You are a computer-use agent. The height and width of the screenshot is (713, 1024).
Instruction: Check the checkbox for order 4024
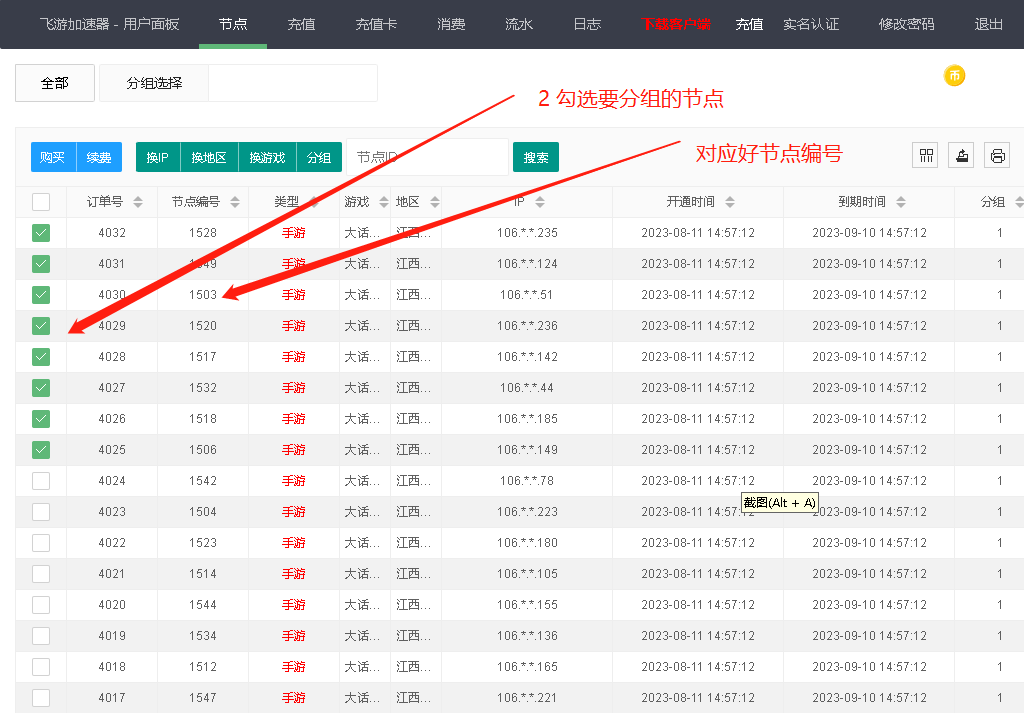[41, 480]
